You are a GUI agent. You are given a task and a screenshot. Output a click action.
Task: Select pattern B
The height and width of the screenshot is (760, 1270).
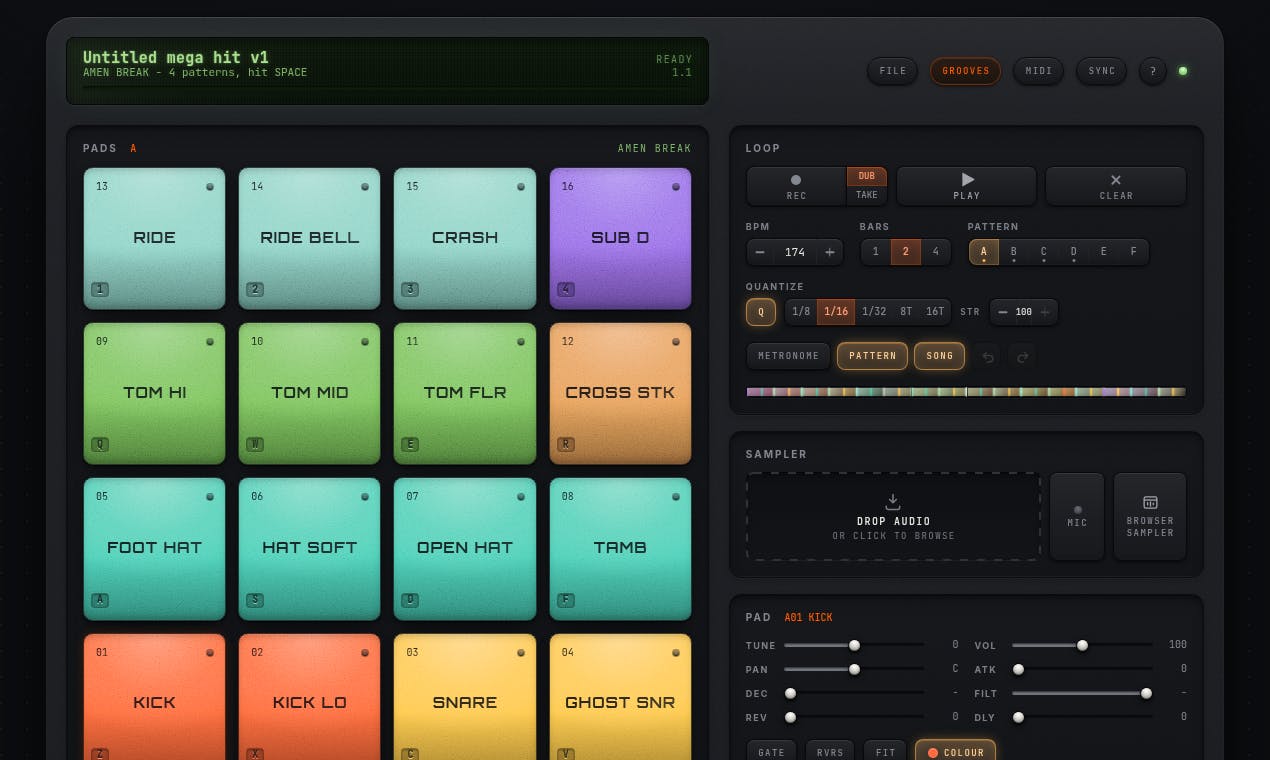[x=1014, y=252]
